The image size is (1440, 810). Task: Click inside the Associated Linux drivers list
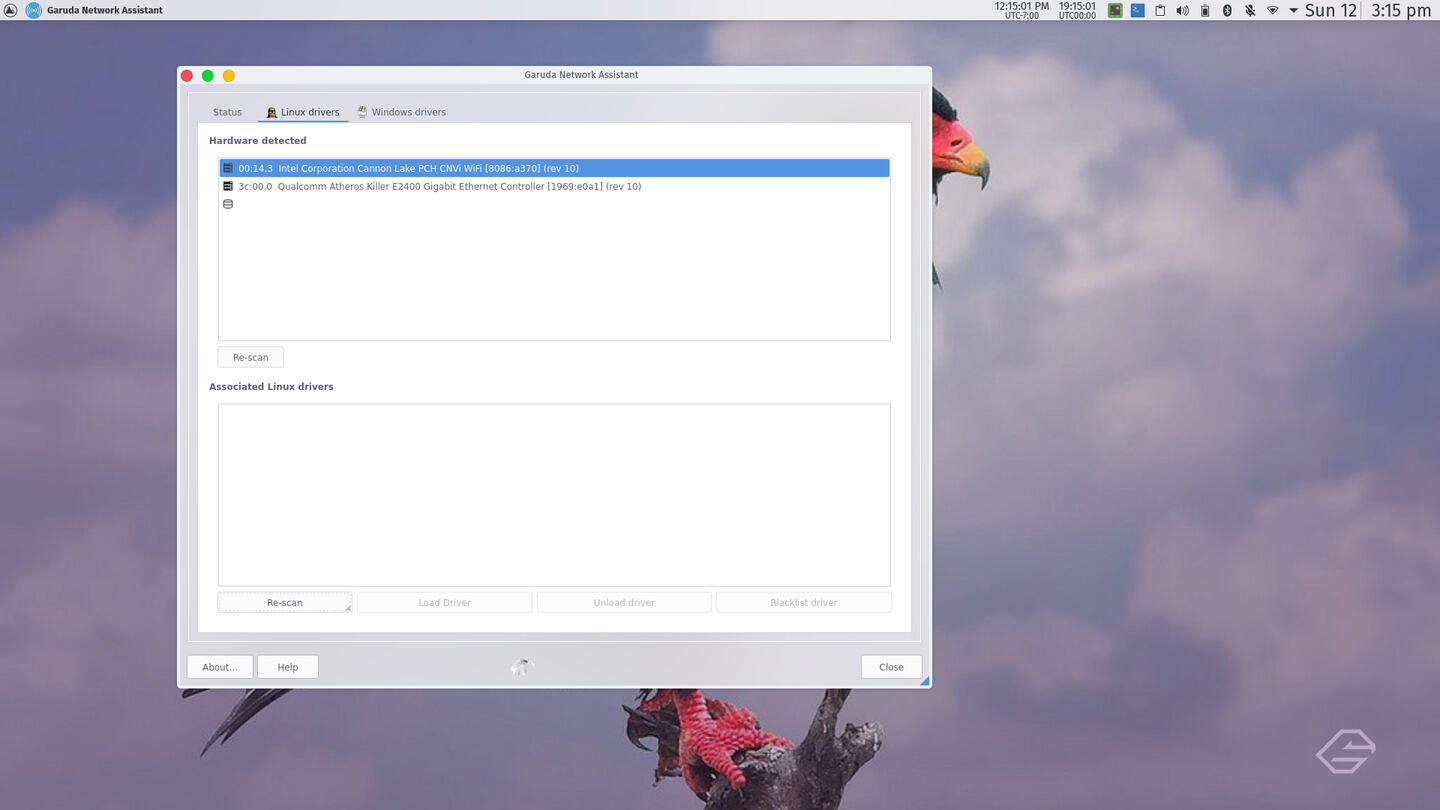tap(554, 494)
